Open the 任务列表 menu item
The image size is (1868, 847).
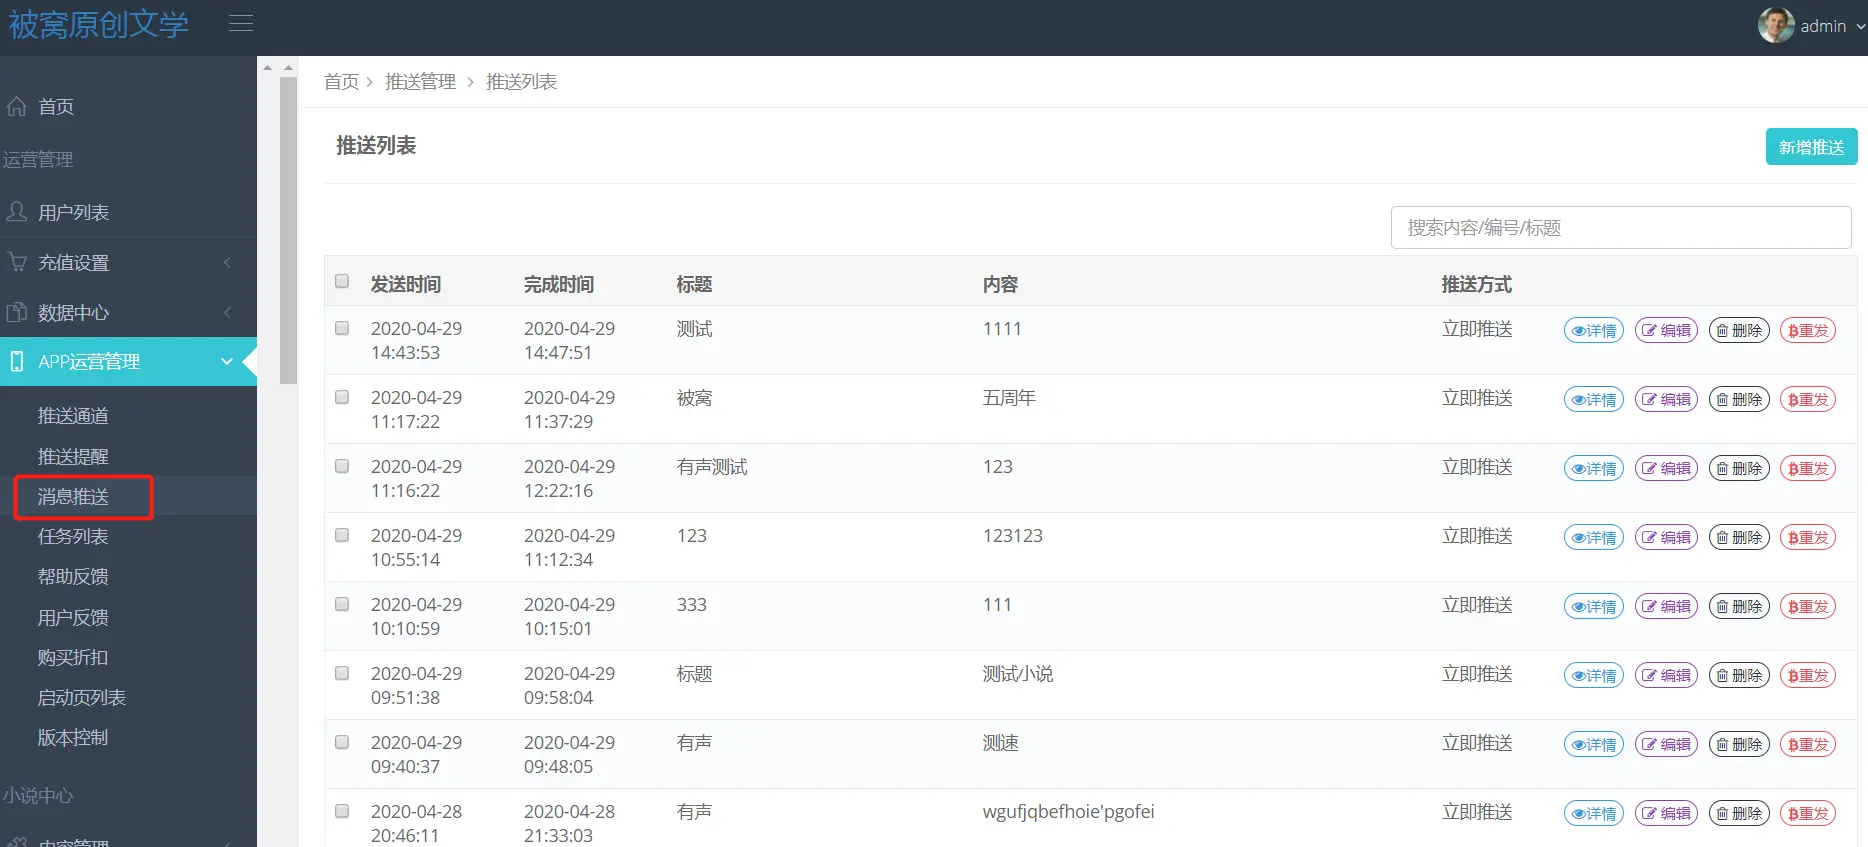pos(73,537)
